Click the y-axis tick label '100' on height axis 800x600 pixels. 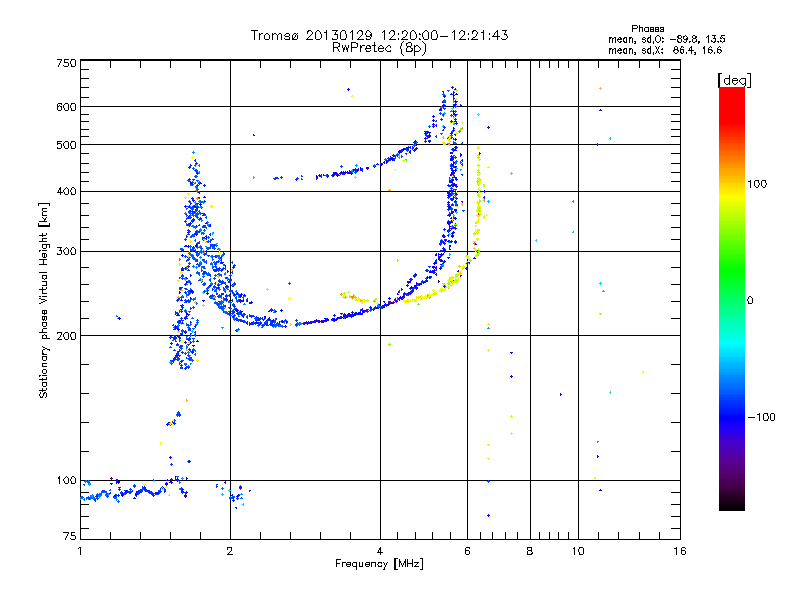pos(66,480)
